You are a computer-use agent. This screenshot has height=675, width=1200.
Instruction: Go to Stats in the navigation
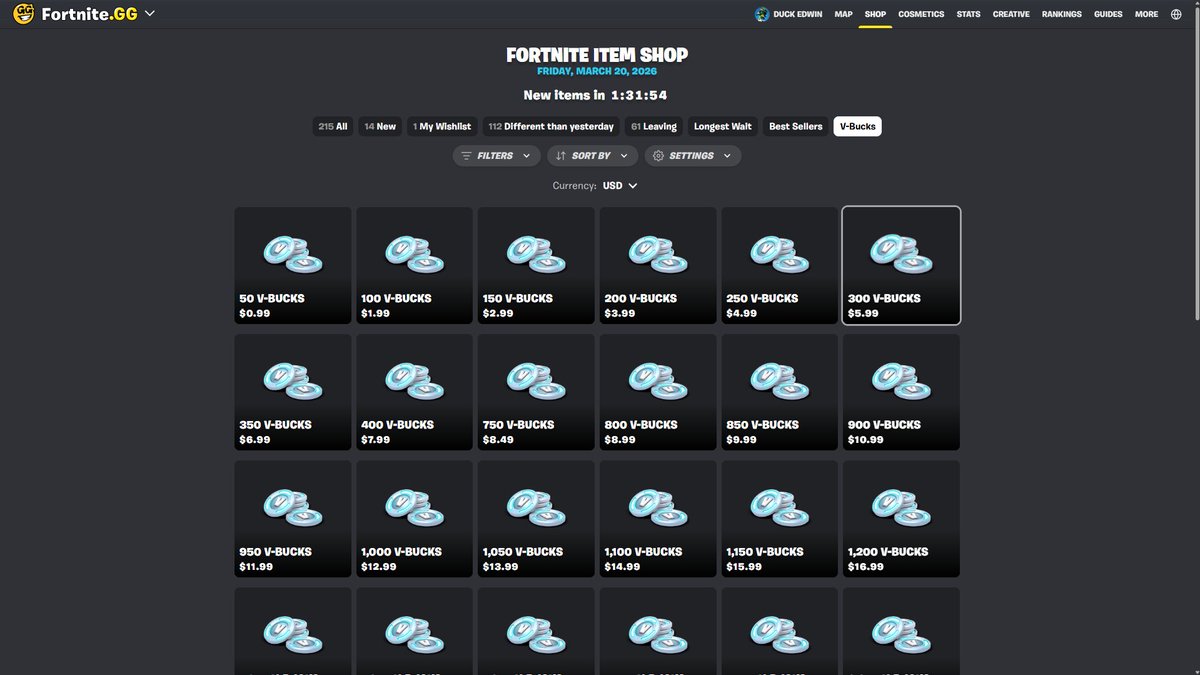click(968, 14)
